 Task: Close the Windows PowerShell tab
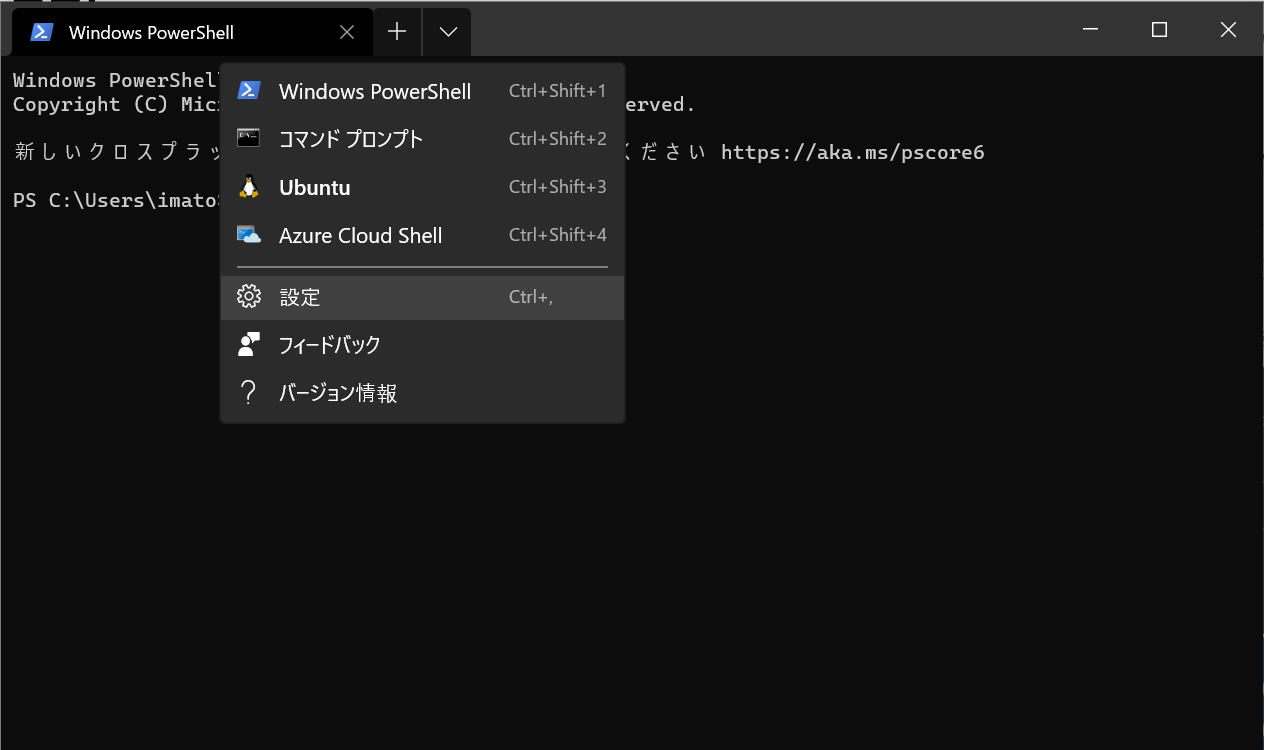(x=347, y=32)
